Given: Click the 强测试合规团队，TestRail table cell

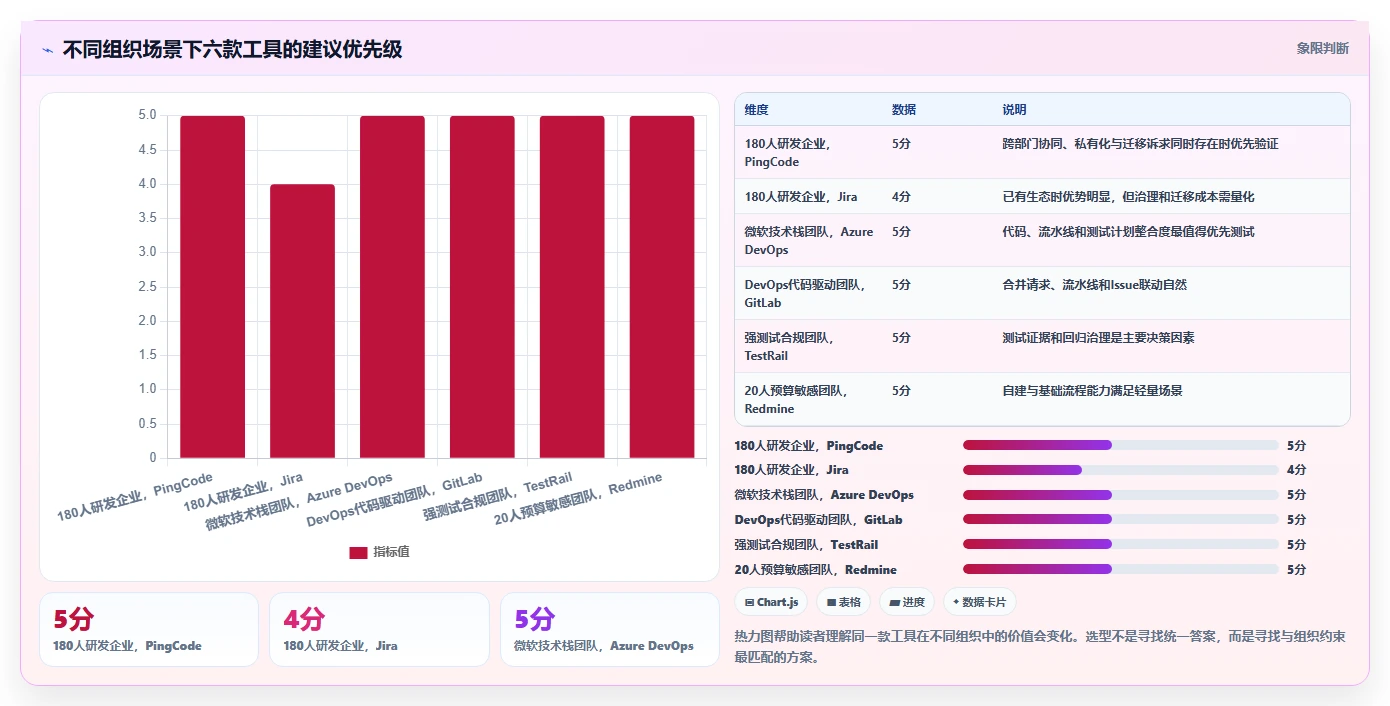Looking at the screenshot, I should click(808, 346).
